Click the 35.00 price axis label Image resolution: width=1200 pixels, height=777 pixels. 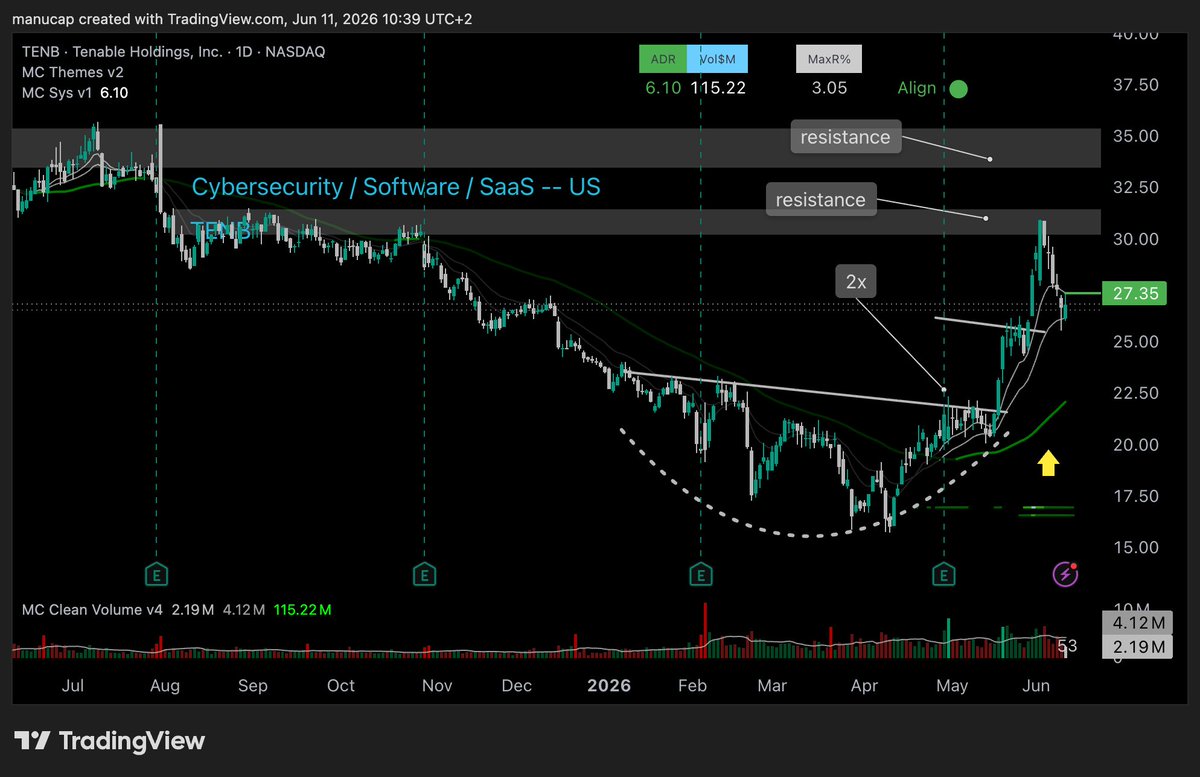1134,137
